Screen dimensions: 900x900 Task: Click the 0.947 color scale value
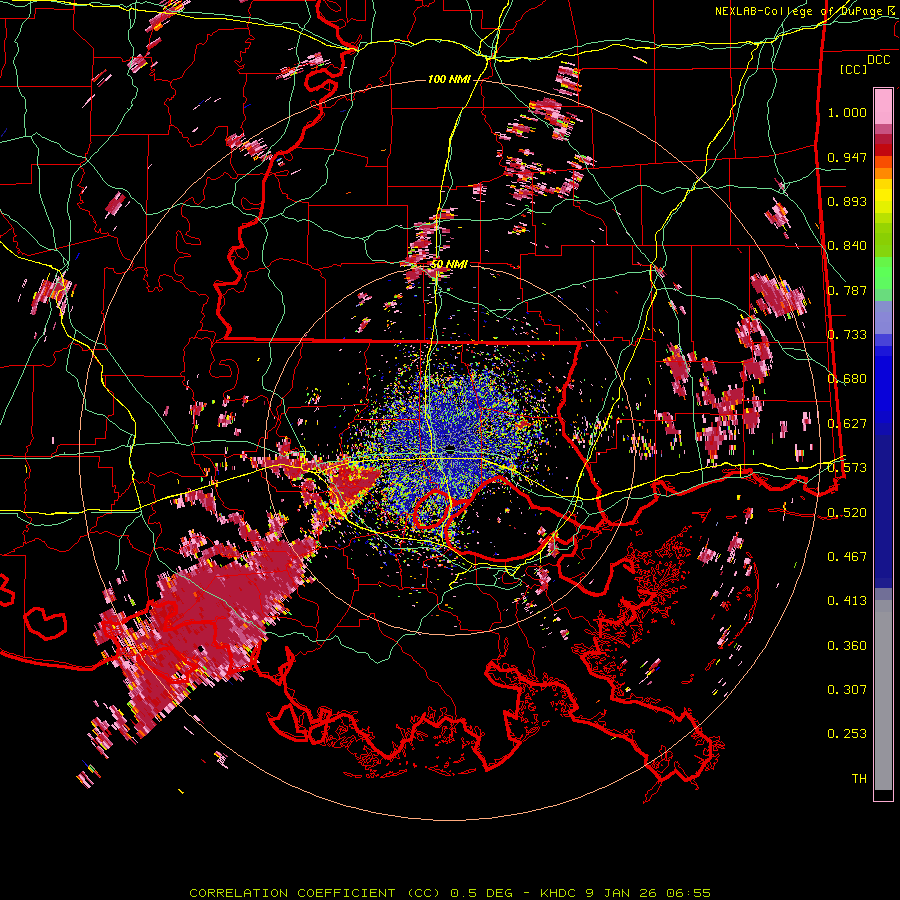point(847,157)
